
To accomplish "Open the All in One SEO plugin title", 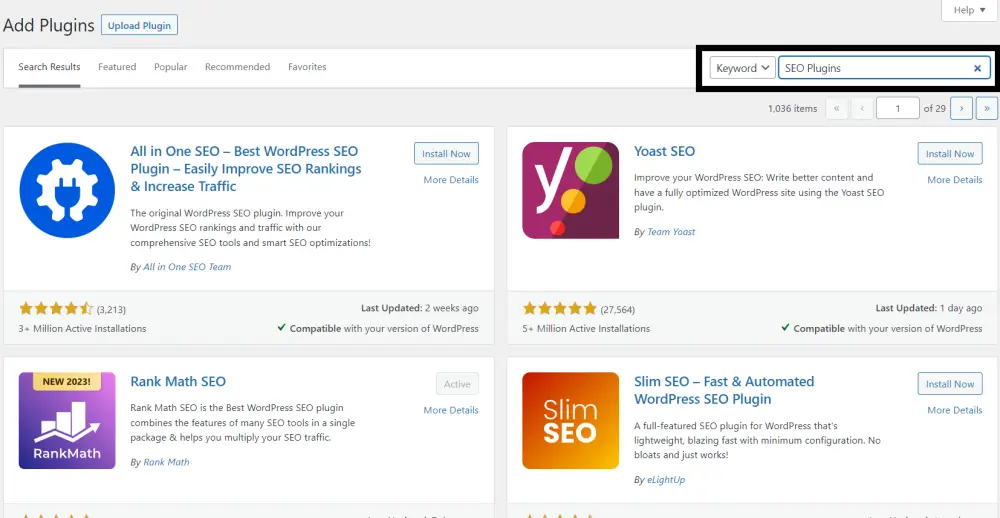I will [x=246, y=169].
